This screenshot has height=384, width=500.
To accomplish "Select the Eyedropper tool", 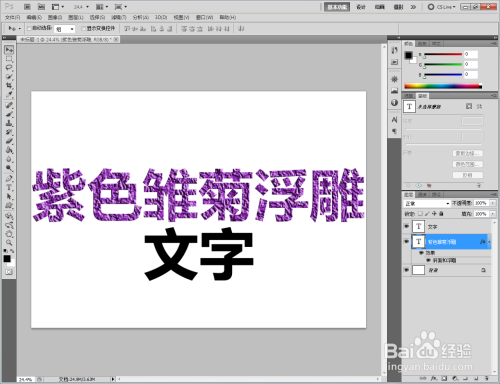I will [9, 95].
